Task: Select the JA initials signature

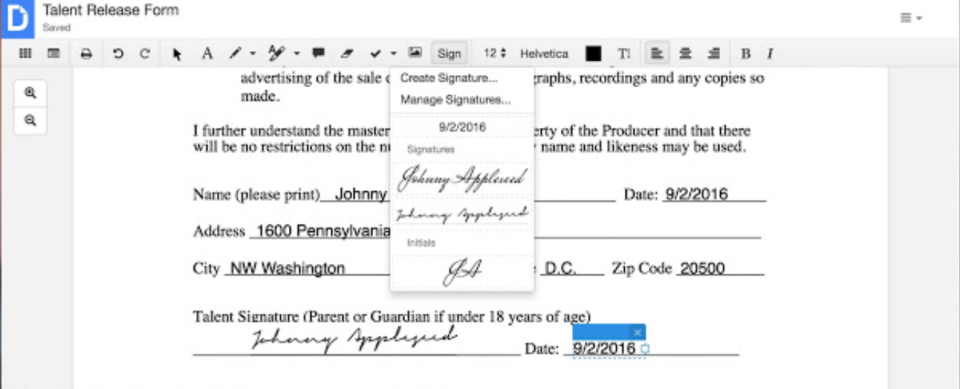Action: [x=462, y=272]
